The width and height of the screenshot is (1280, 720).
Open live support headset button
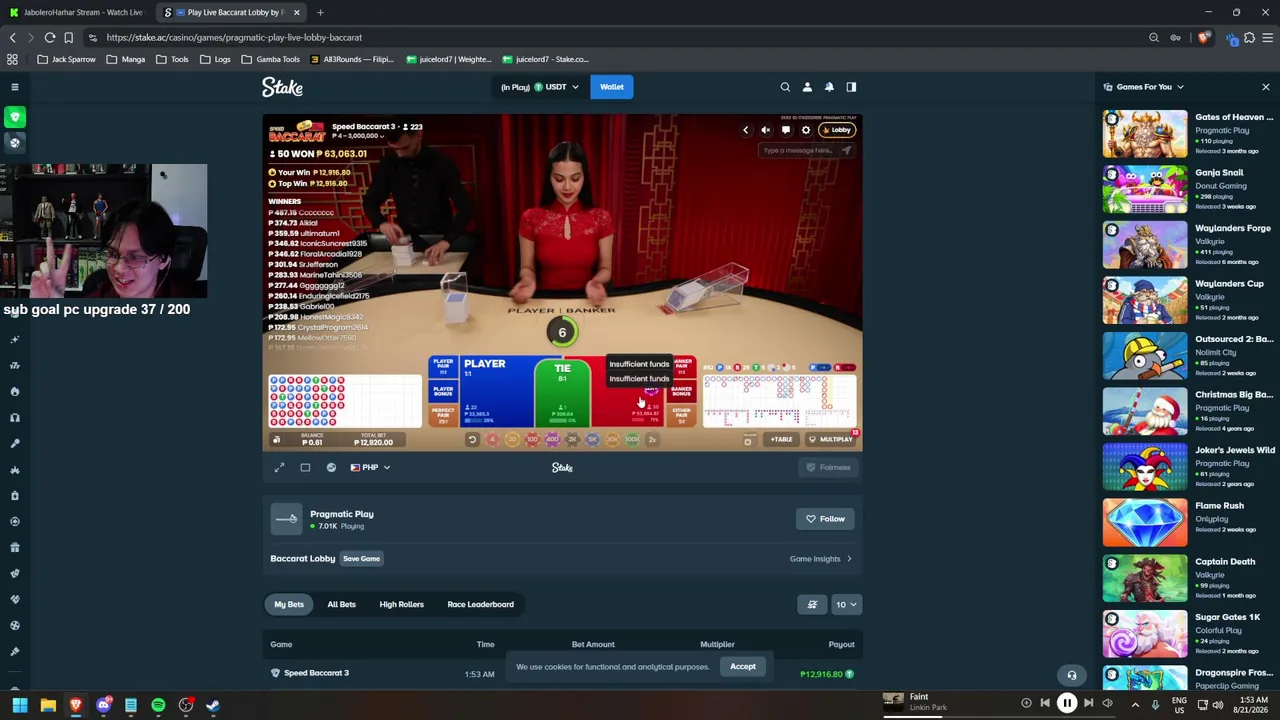coord(1071,675)
